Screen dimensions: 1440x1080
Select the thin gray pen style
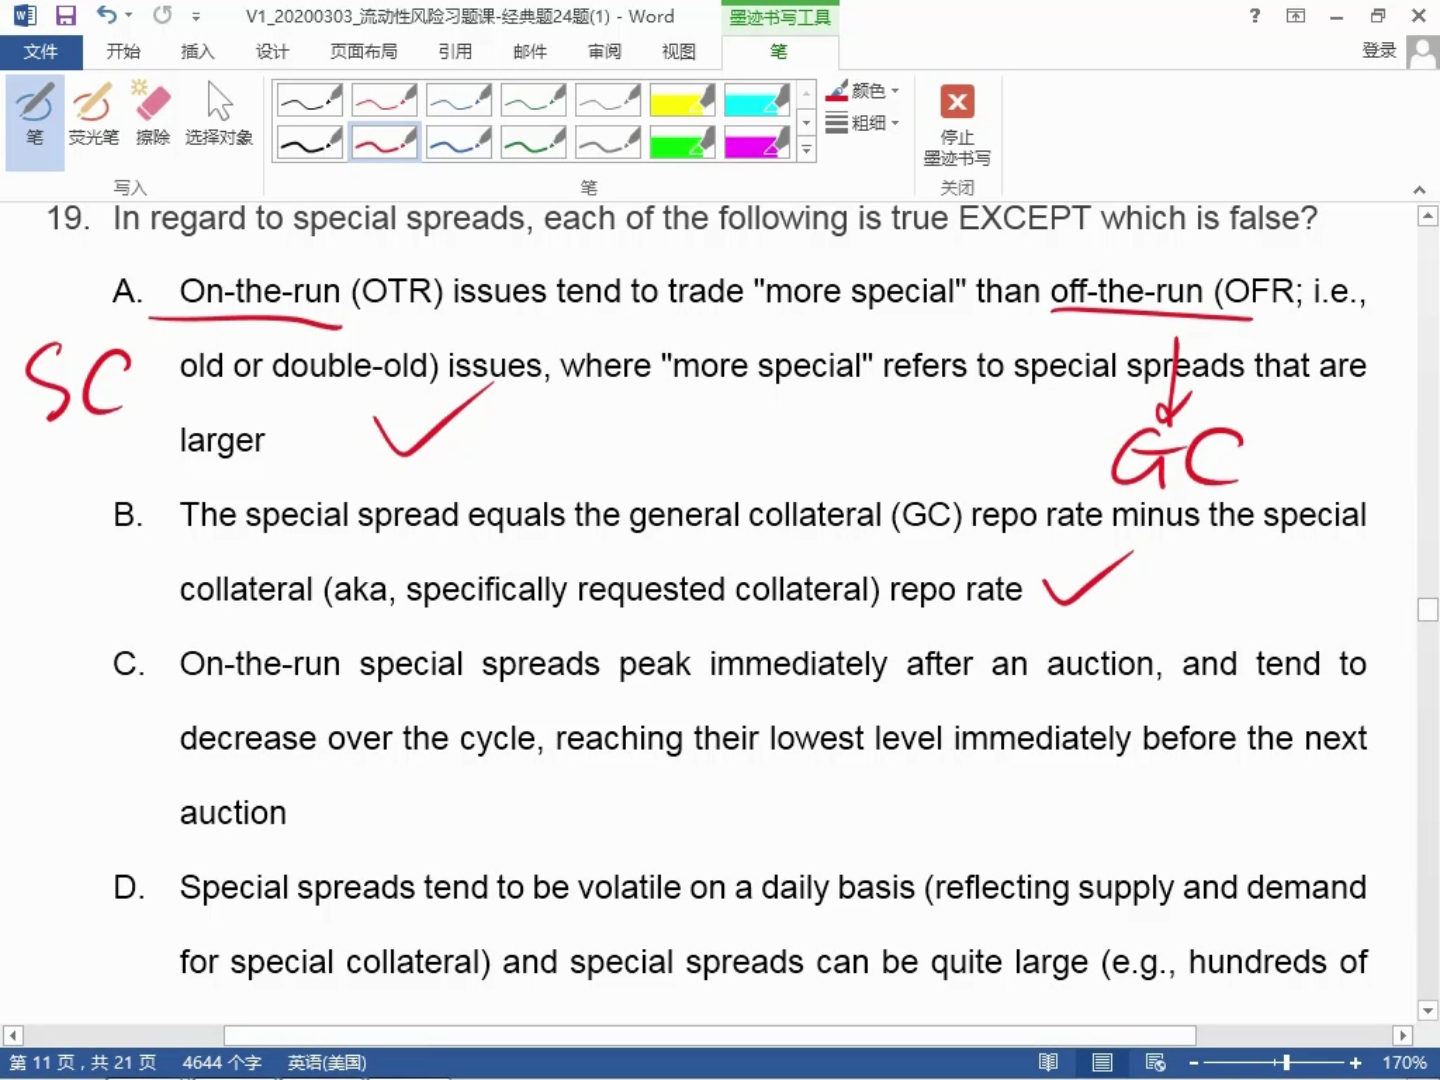[x=608, y=100]
